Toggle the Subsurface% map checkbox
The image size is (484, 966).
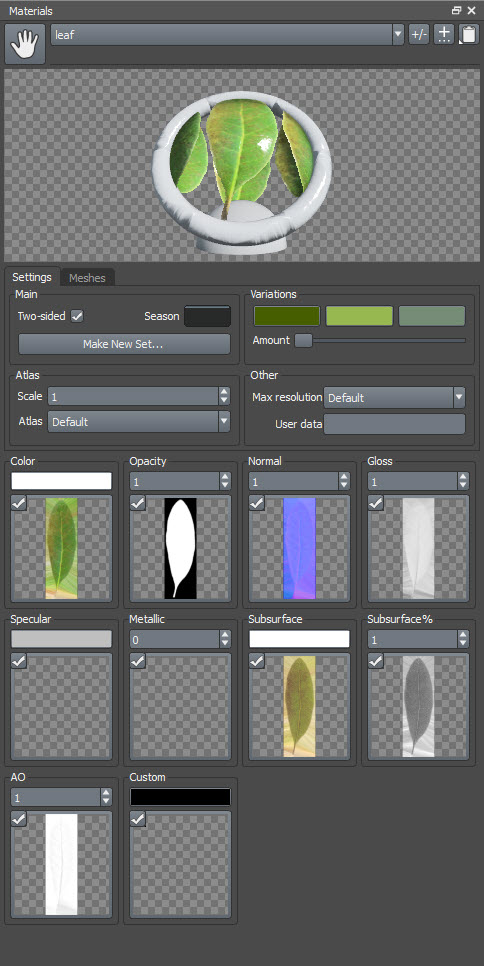(x=375, y=660)
